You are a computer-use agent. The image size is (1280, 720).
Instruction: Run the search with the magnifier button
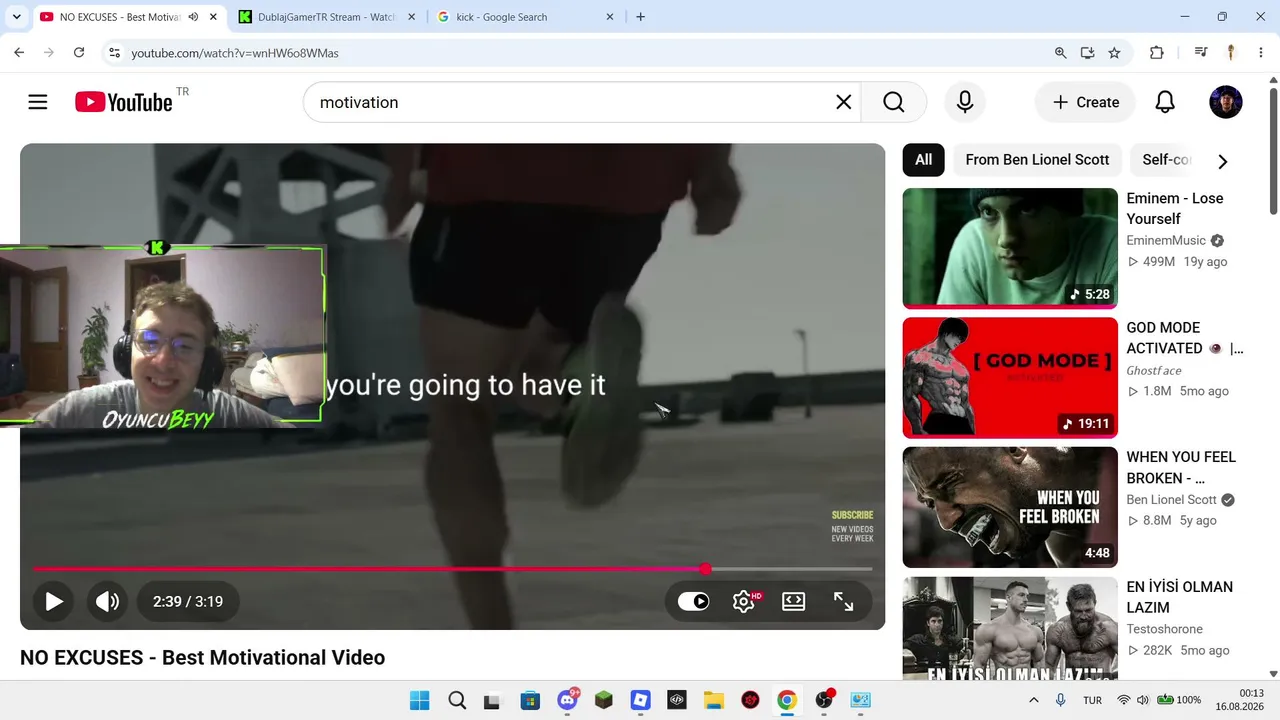click(893, 102)
